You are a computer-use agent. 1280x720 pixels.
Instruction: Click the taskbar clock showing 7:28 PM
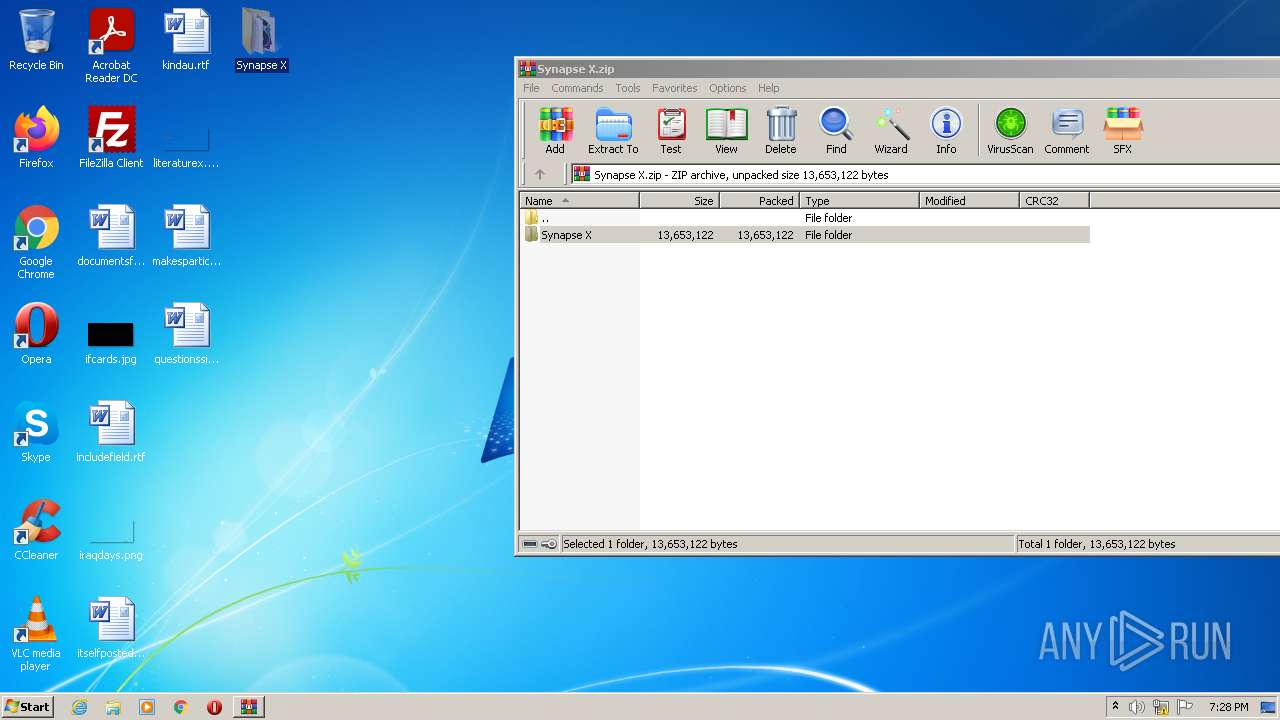coord(1228,707)
